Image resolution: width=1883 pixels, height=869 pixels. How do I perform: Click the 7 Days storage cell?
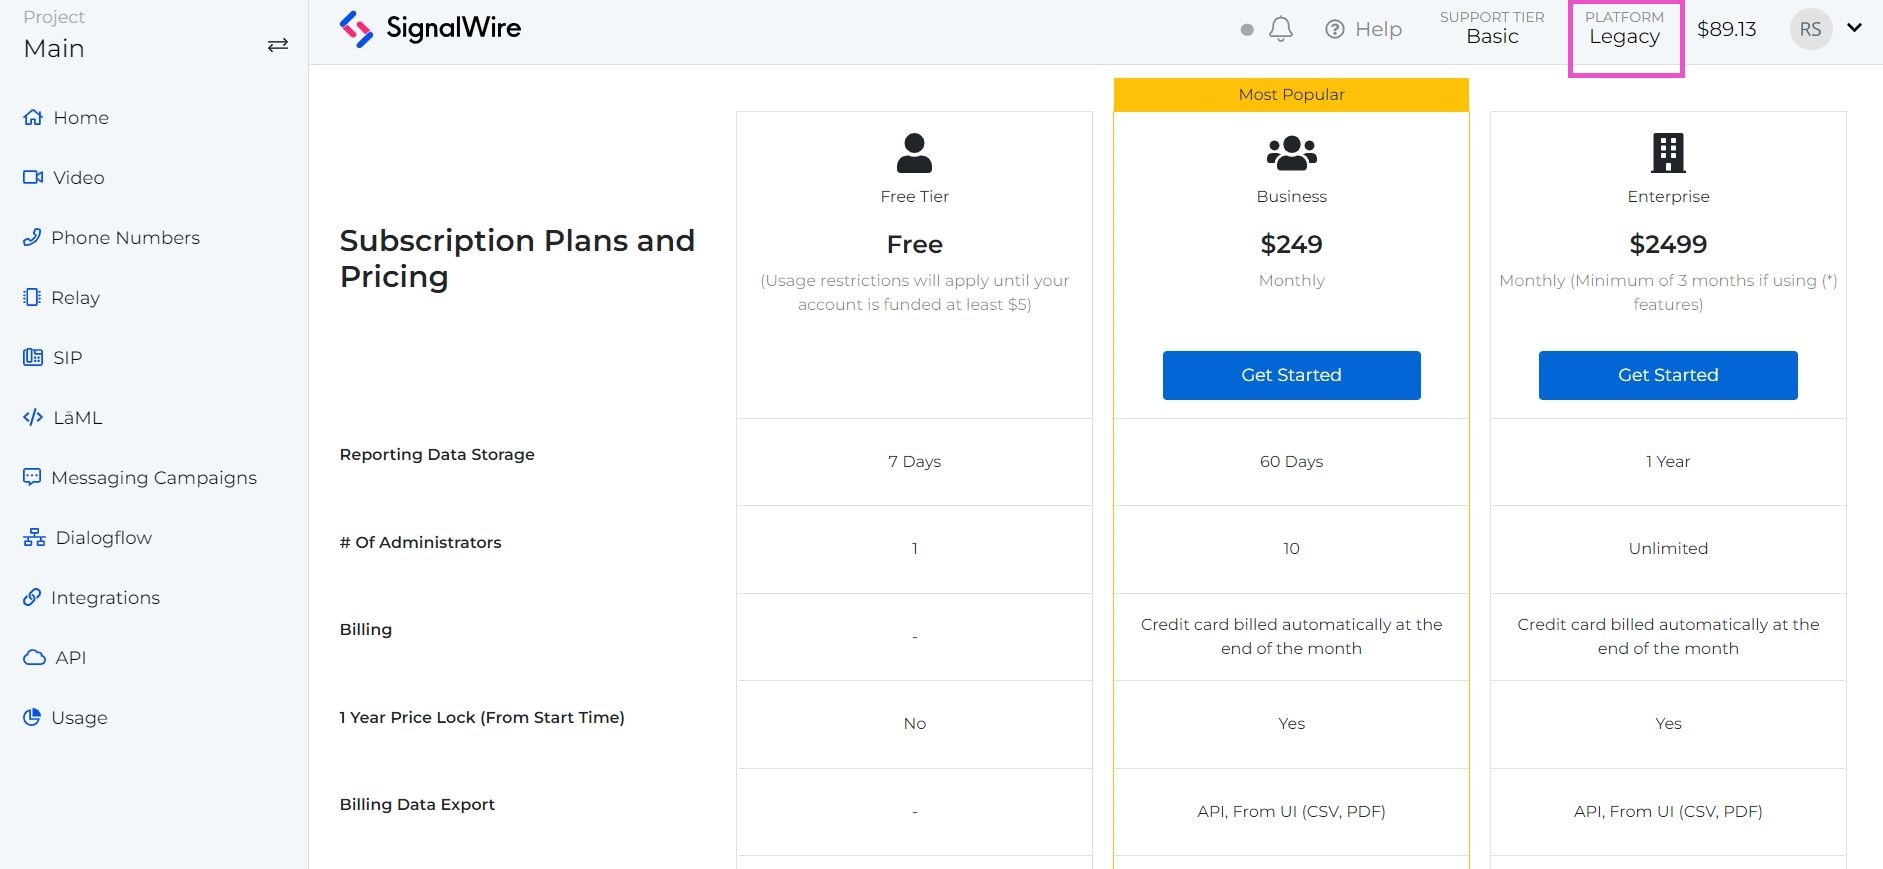pyautogui.click(x=914, y=461)
